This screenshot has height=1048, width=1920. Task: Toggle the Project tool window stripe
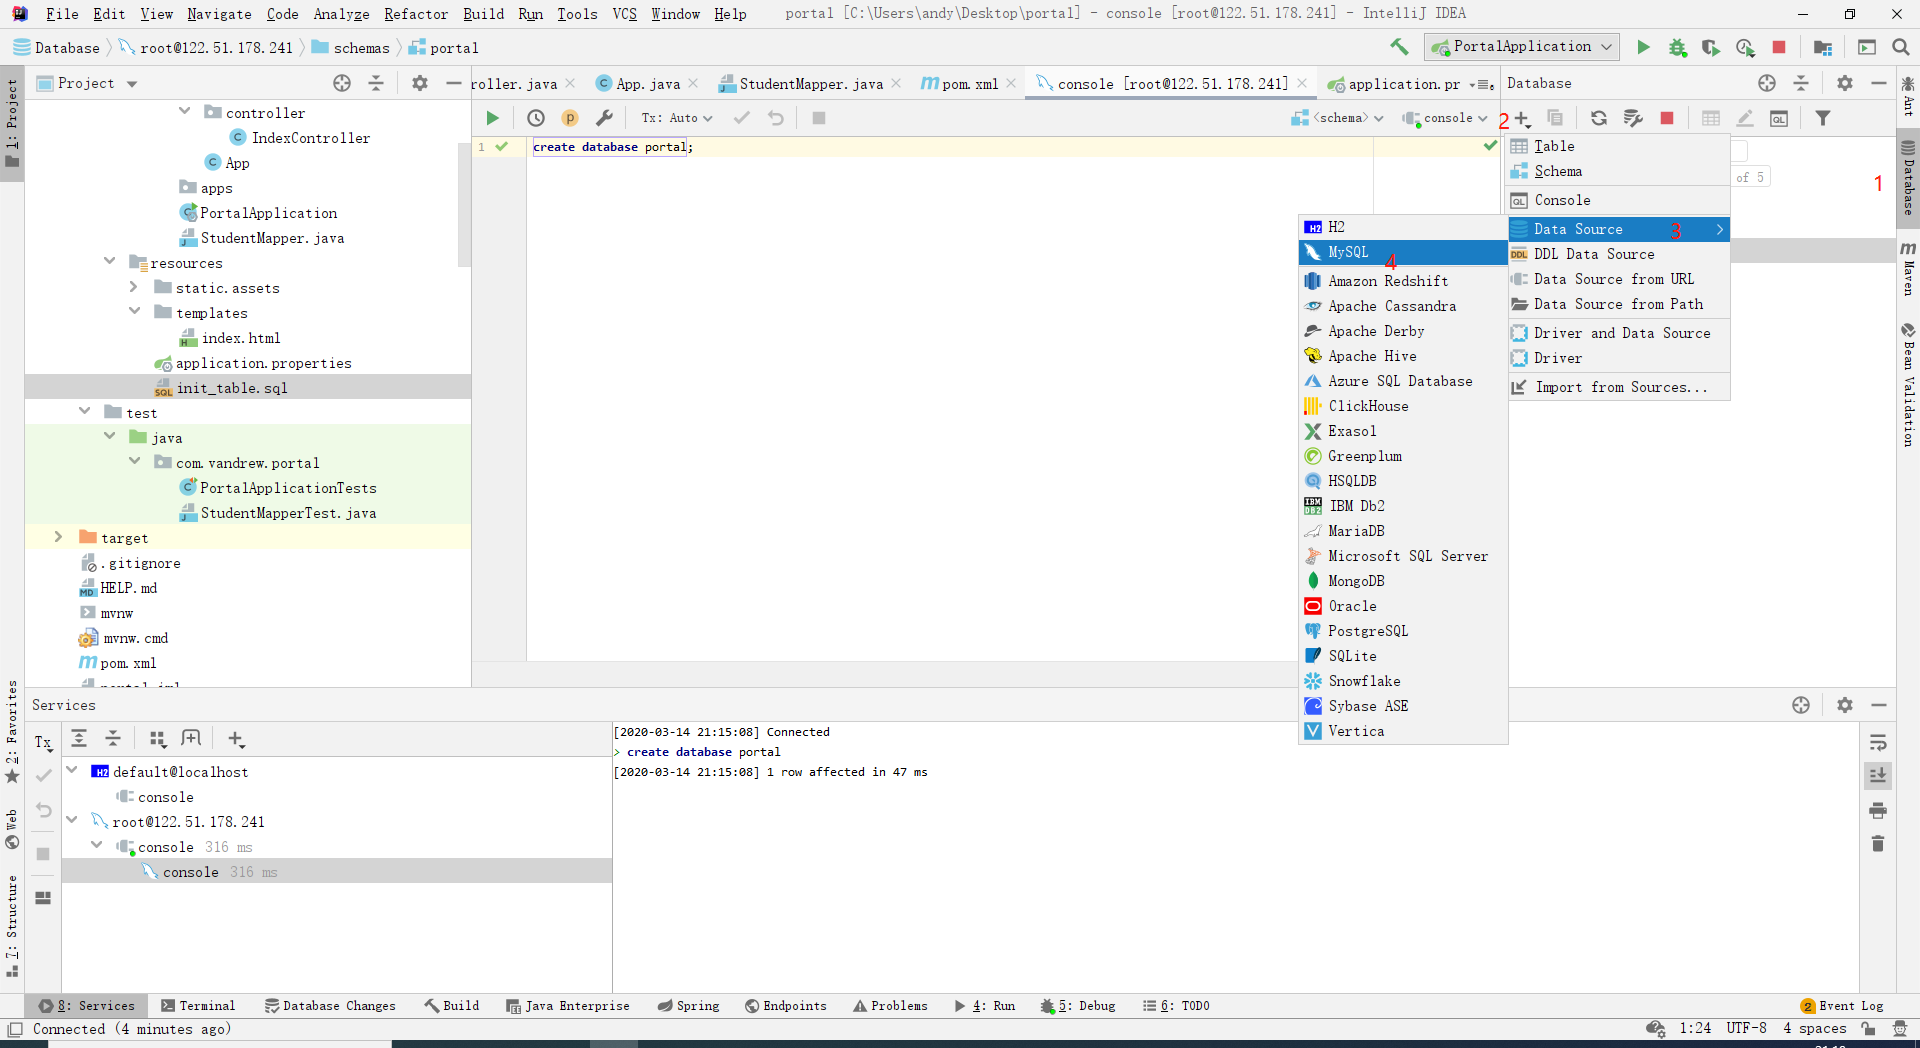[12, 125]
